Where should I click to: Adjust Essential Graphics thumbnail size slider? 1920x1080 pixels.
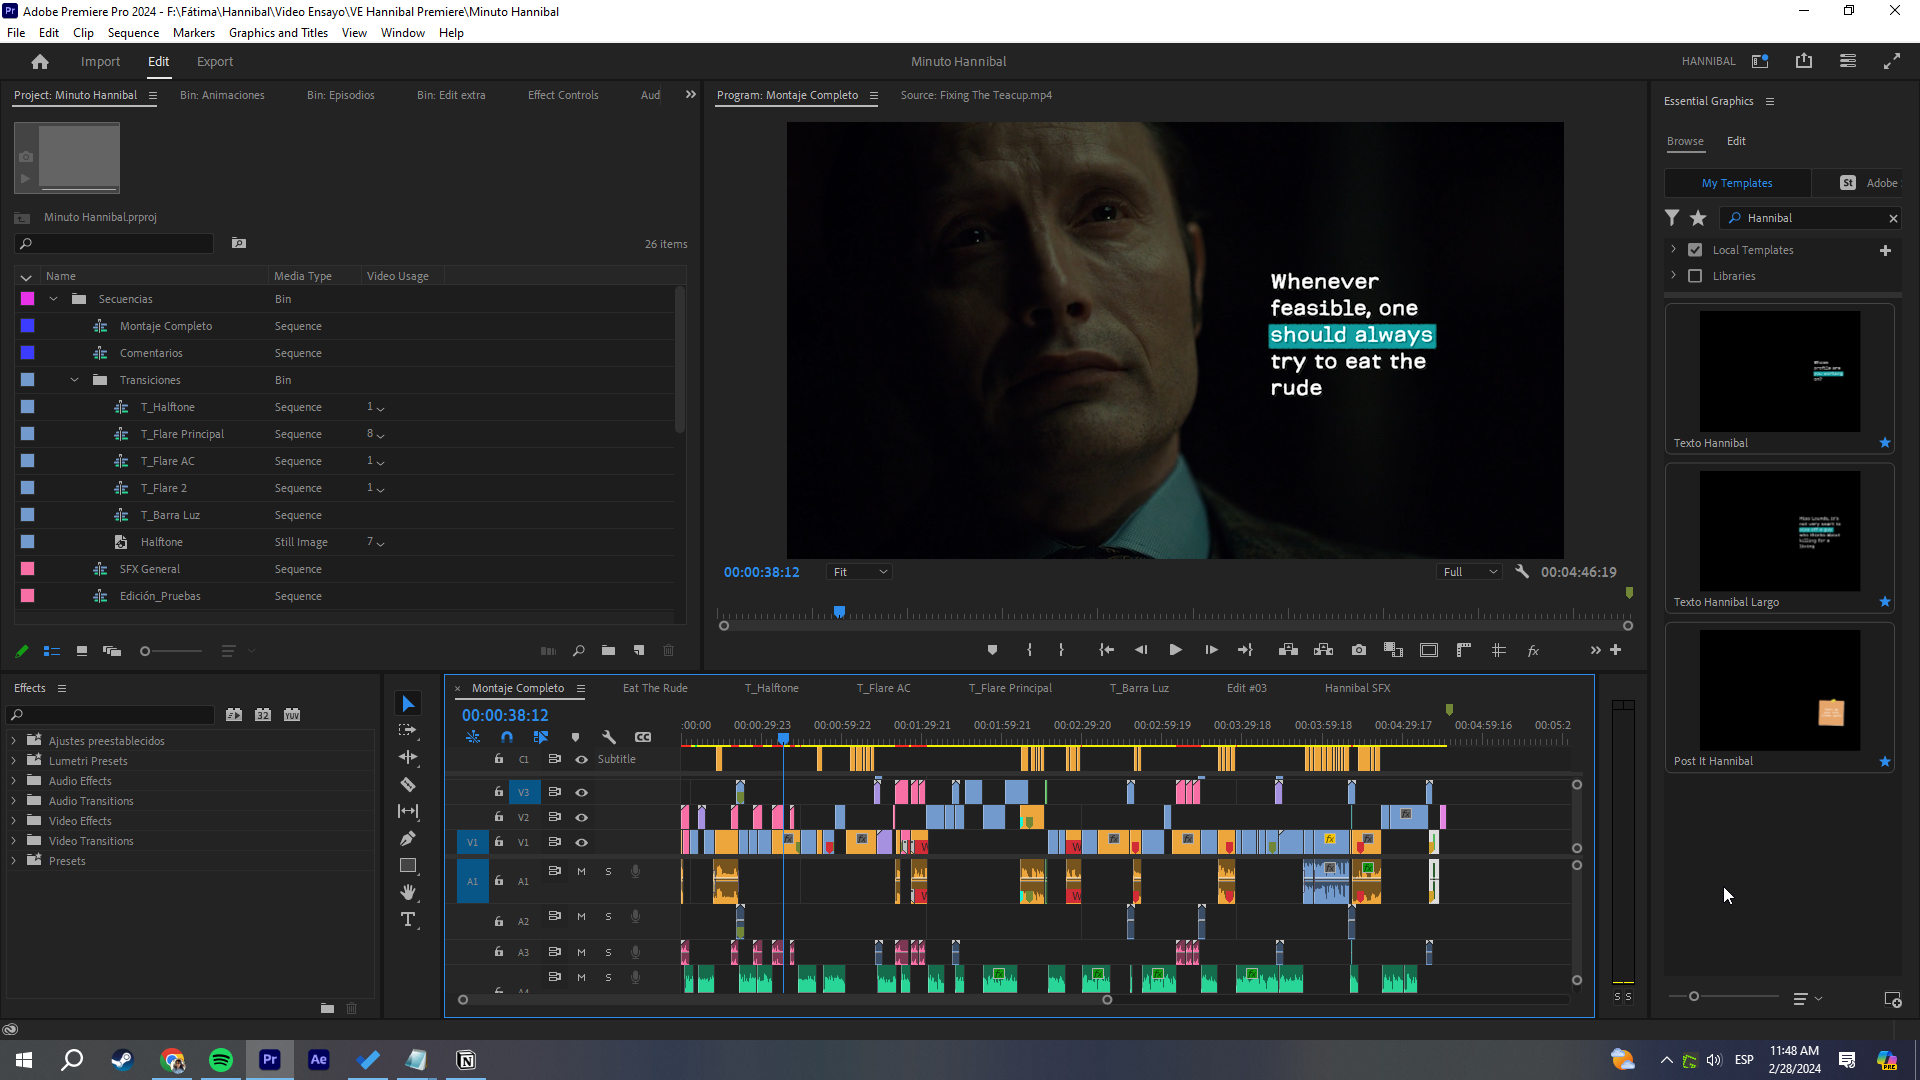tap(1694, 997)
